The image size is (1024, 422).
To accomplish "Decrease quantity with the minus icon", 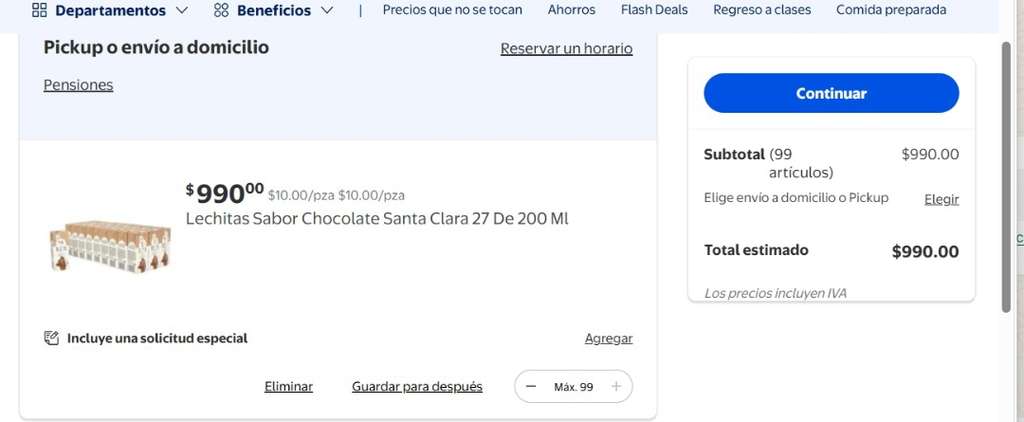I will click(531, 387).
